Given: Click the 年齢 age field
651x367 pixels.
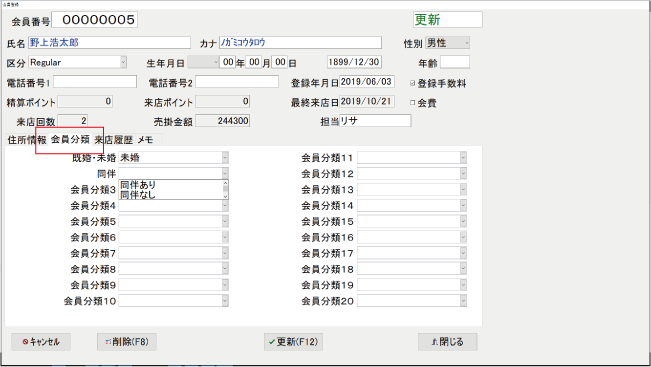Looking at the screenshot, I should pos(455,62).
